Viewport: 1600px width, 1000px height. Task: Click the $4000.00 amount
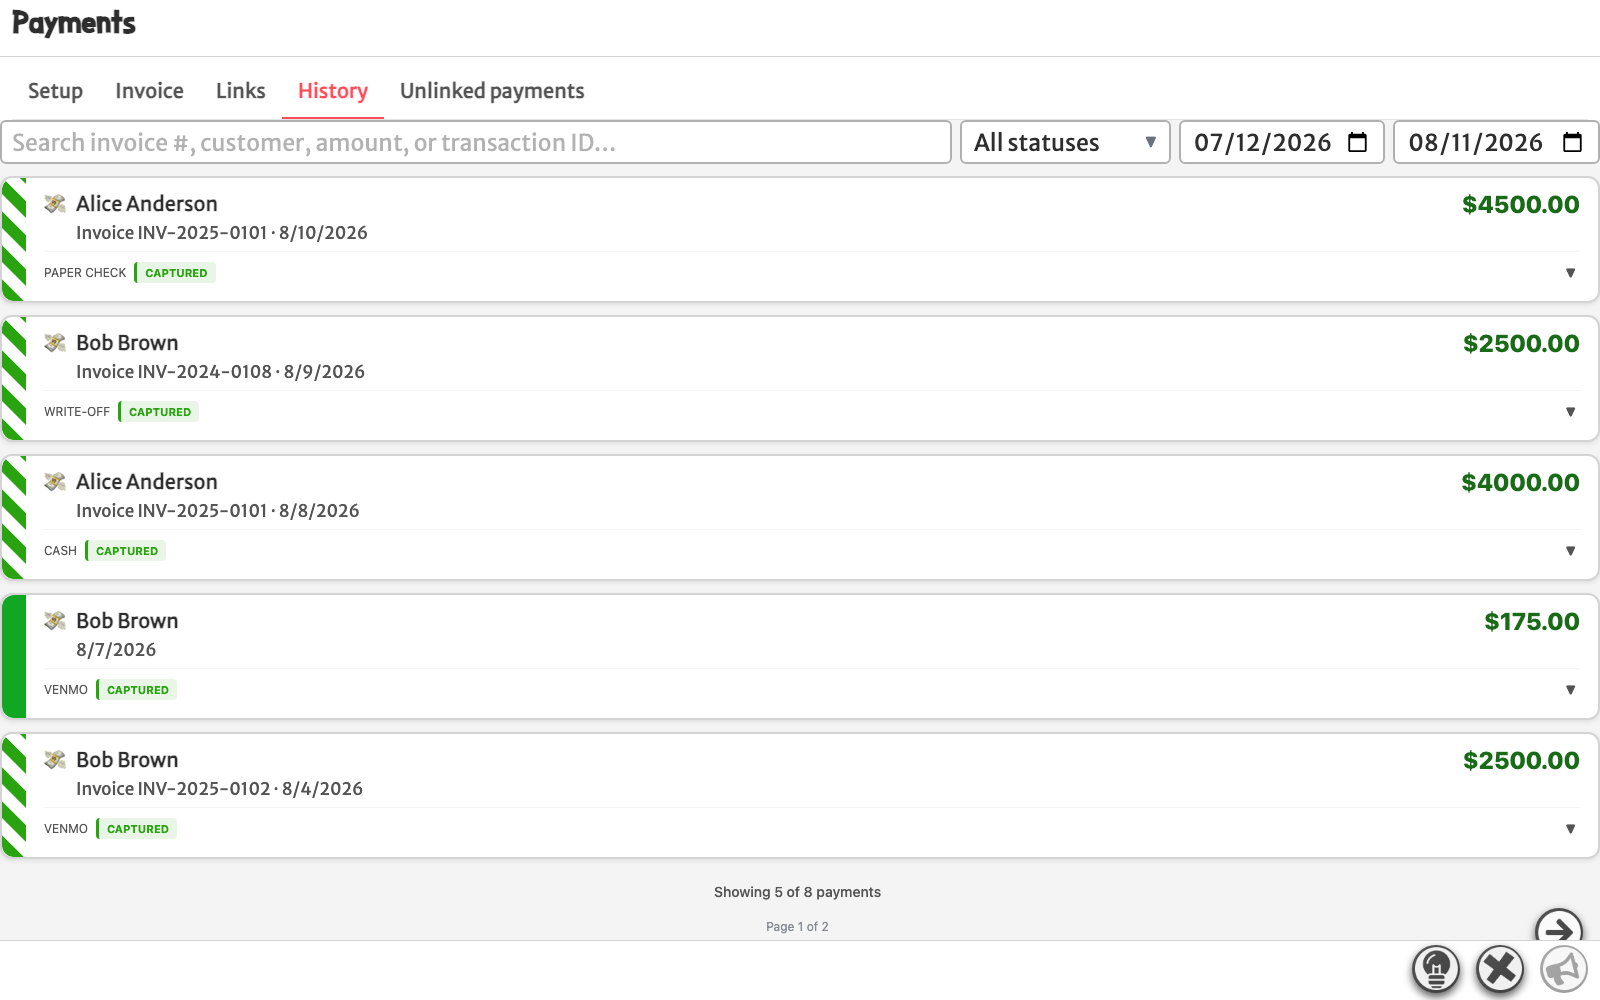coord(1520,483)
